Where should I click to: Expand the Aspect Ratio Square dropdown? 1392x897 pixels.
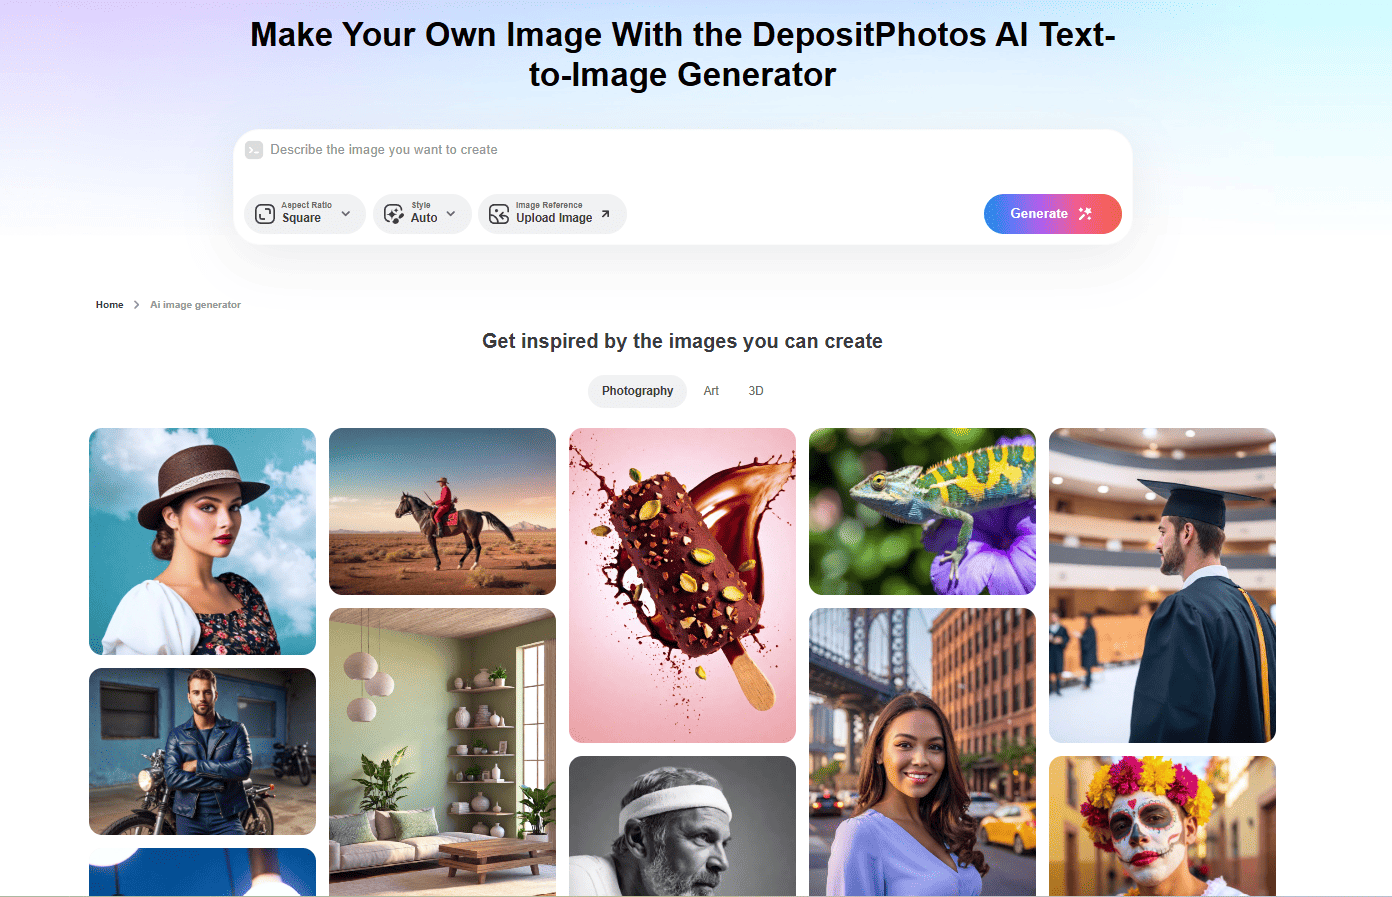[345, 214]
